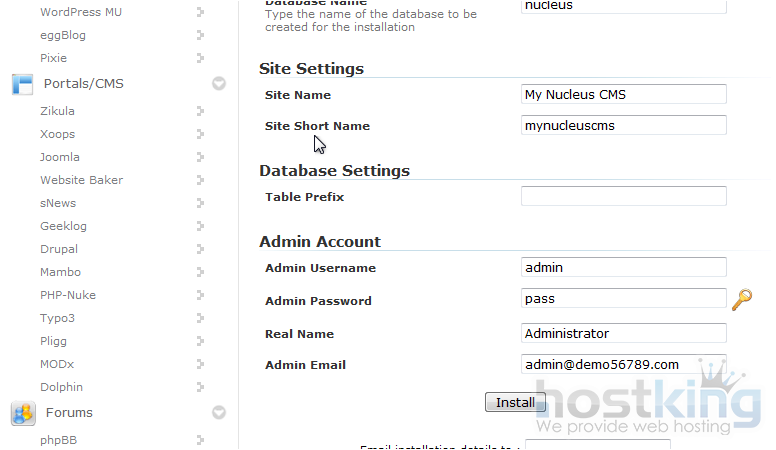Open the Dolphin script in sidebar
Viewport: 776px width, 450px height.
coord(61,387)
